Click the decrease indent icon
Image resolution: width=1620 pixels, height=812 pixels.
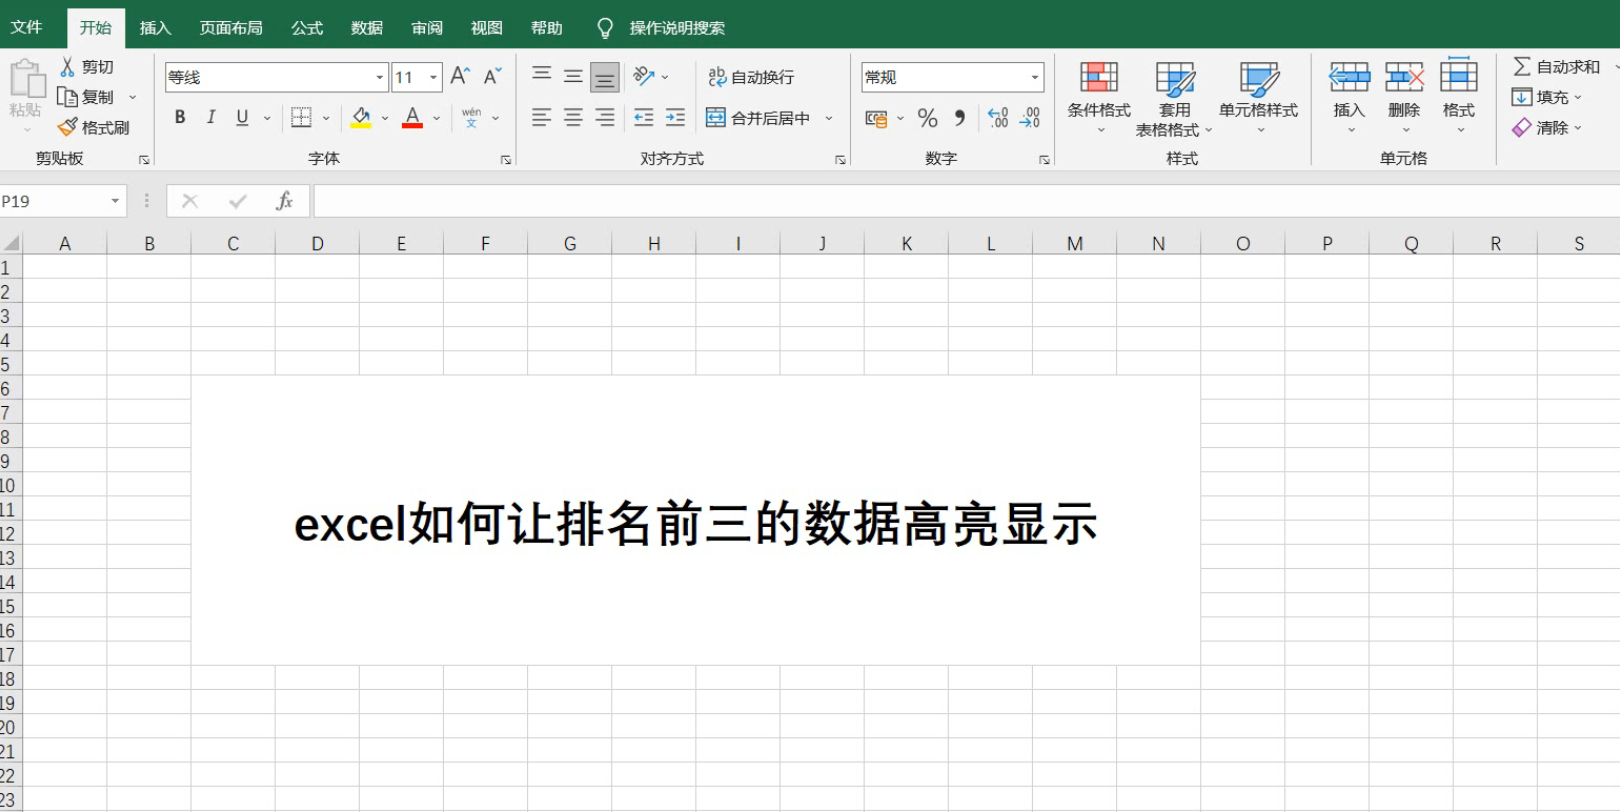644,117
